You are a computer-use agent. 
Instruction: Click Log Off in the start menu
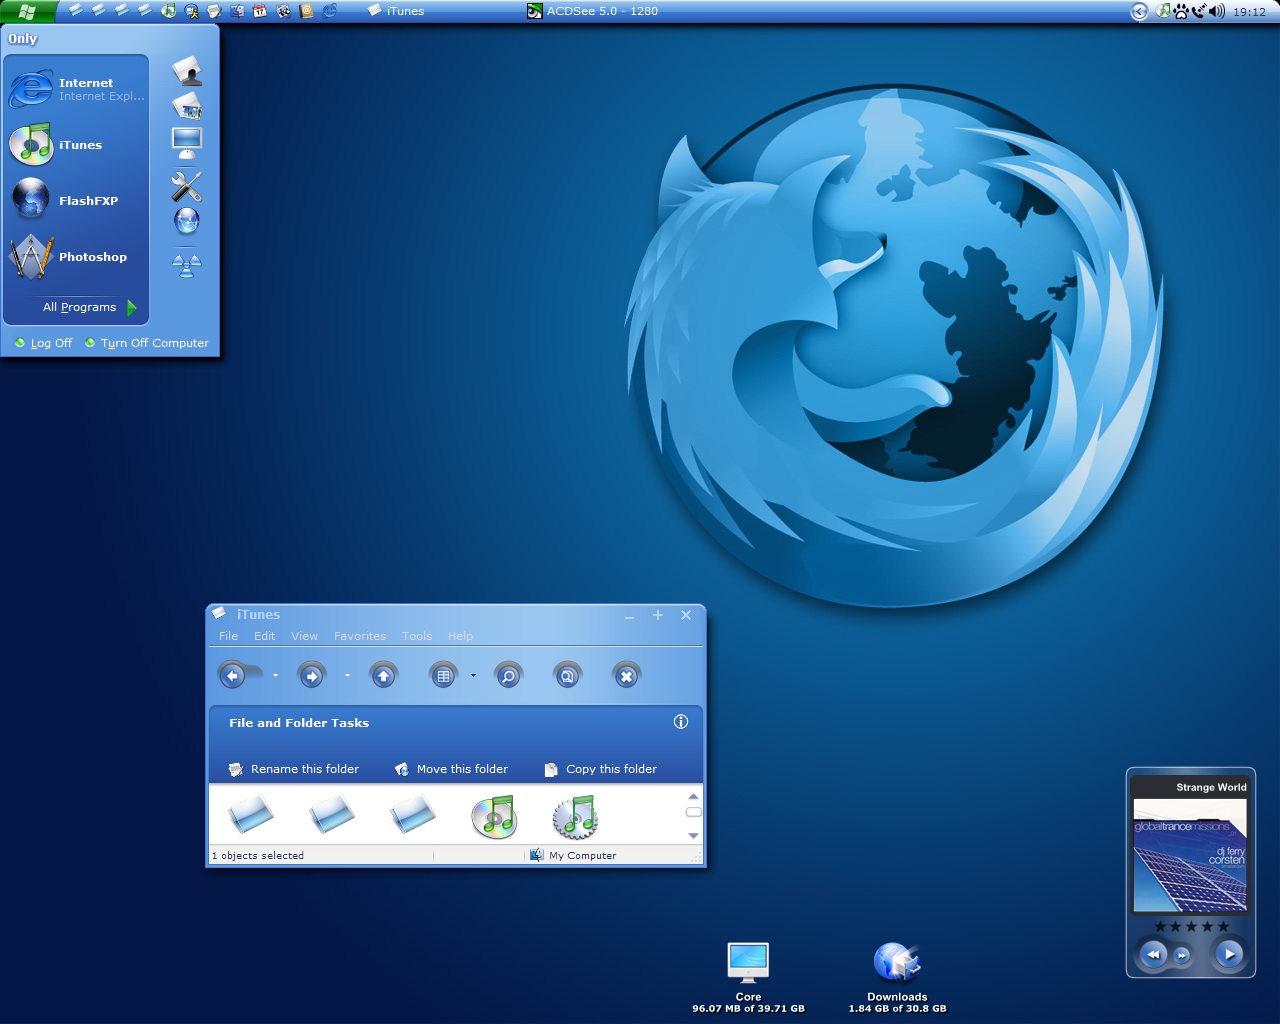[x=43, y=343]
